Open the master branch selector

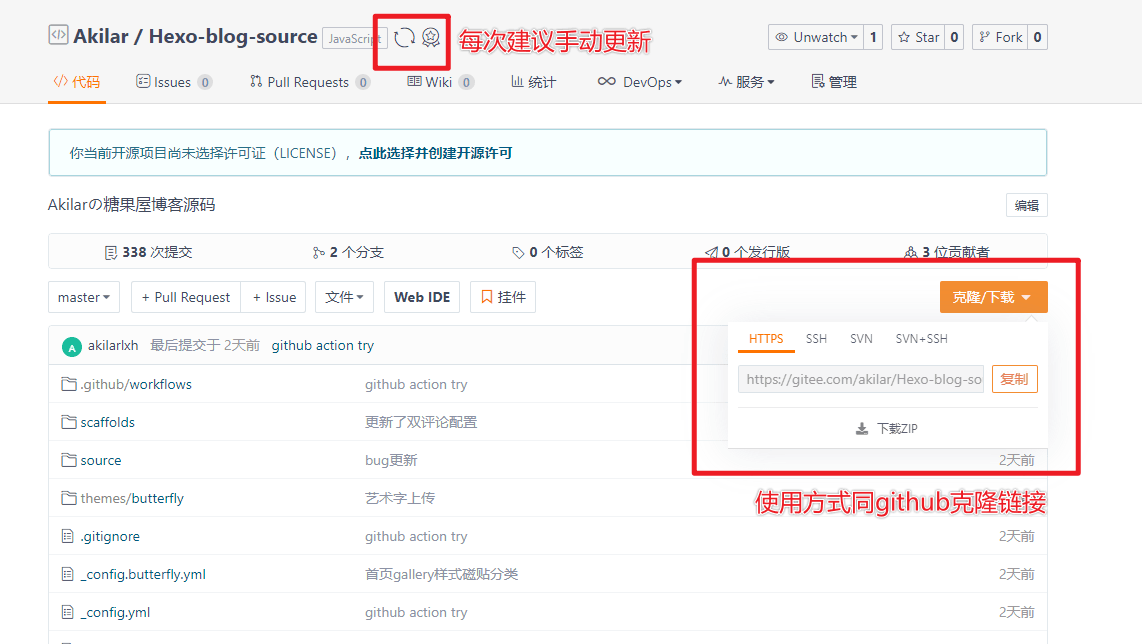pyautogui.click(x=84, y=297)
